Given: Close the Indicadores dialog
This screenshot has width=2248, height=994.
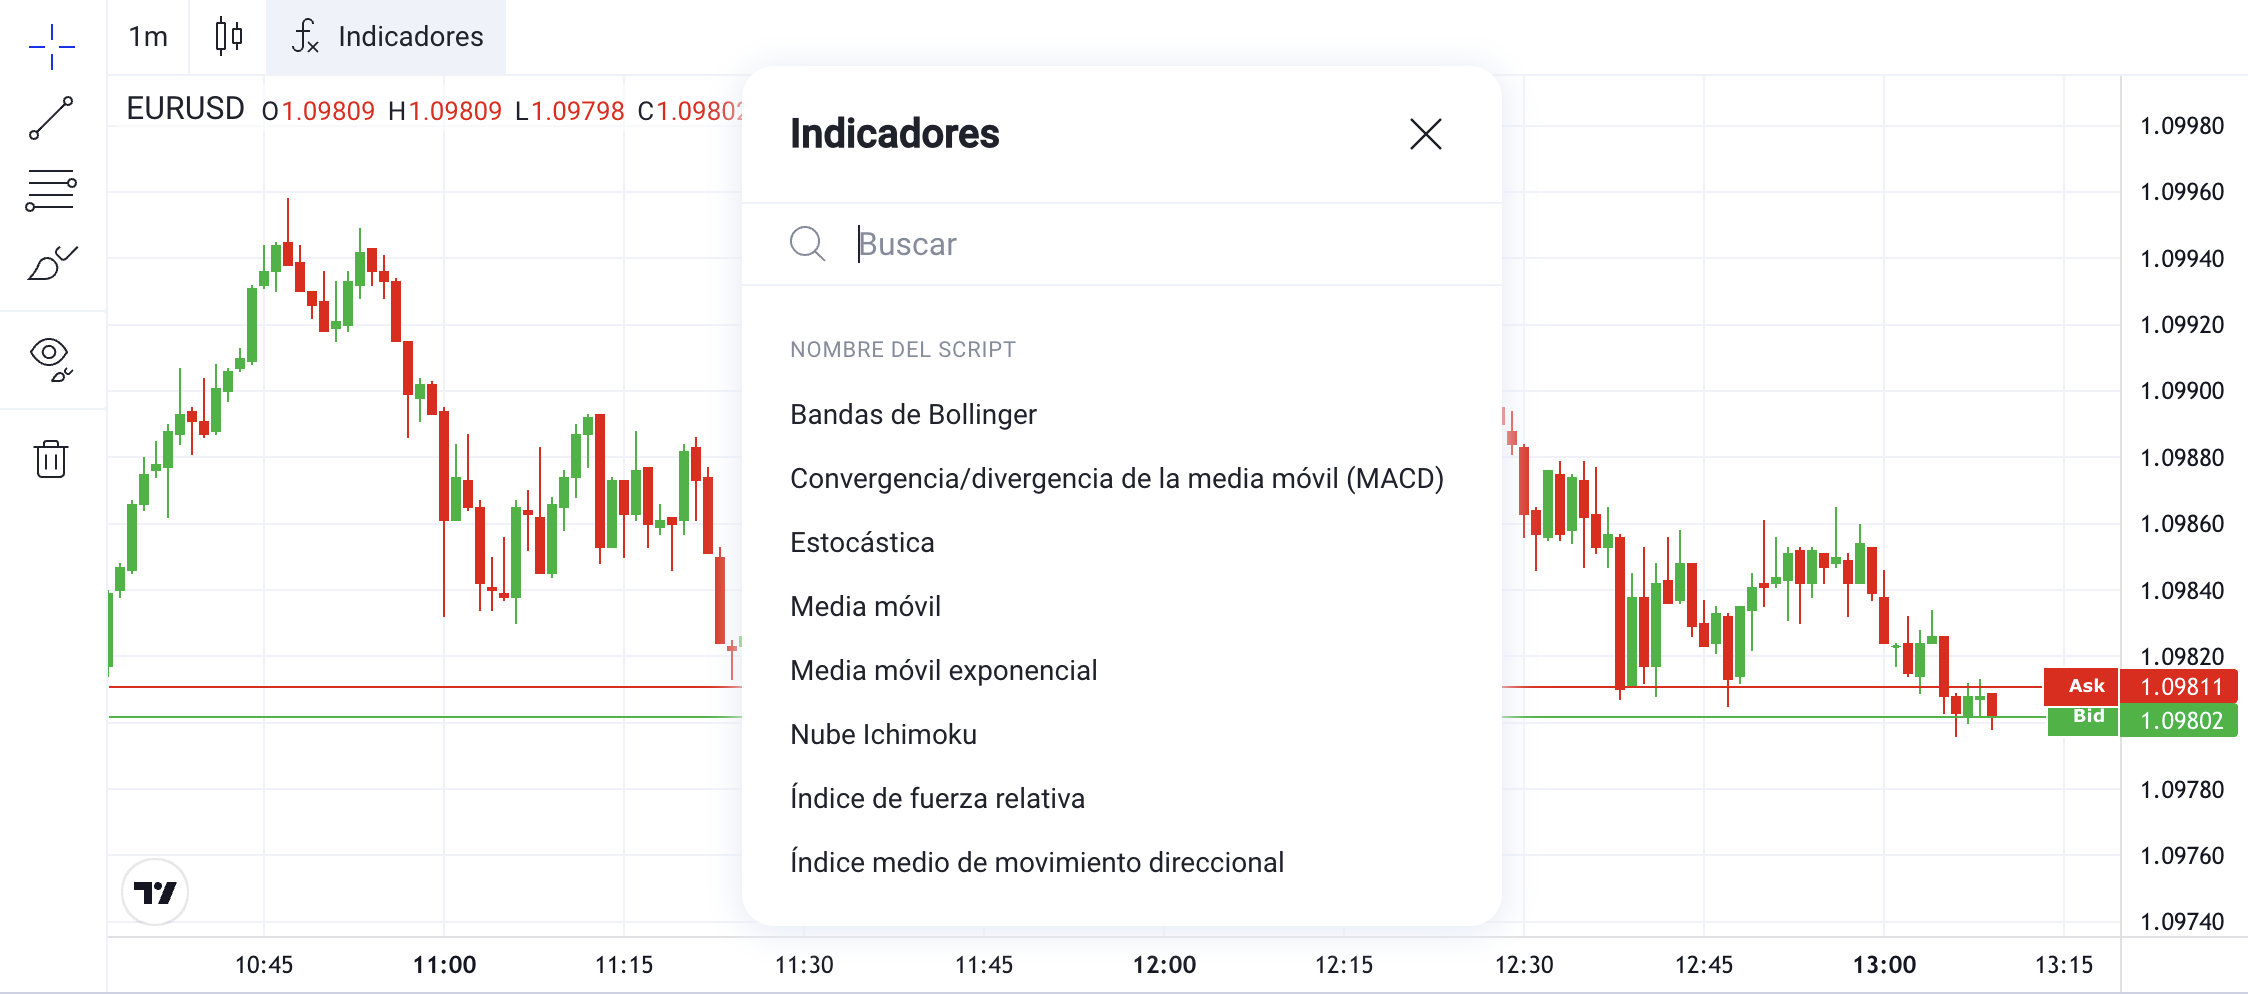Looking at the screenshot, I should point(1425,134).
